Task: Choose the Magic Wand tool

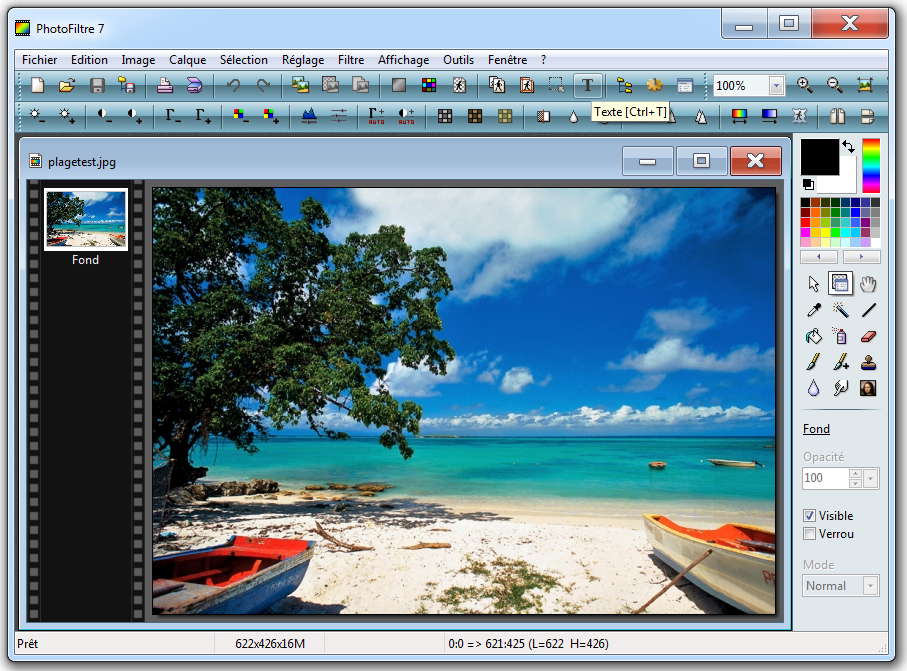Action: [x=840, y=310]
